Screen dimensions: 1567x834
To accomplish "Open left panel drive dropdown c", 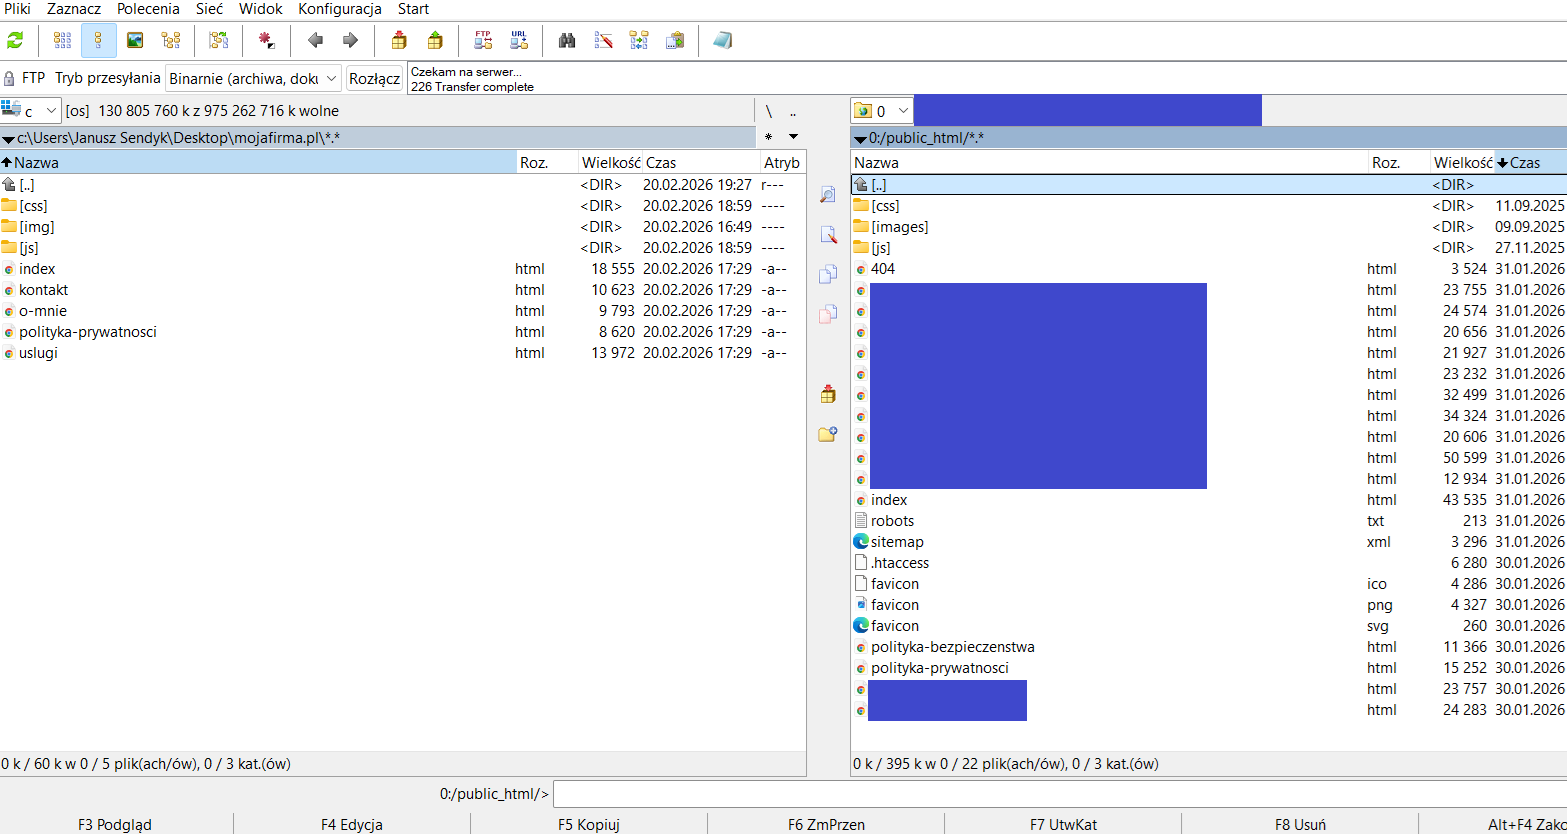I will point(31,111).
